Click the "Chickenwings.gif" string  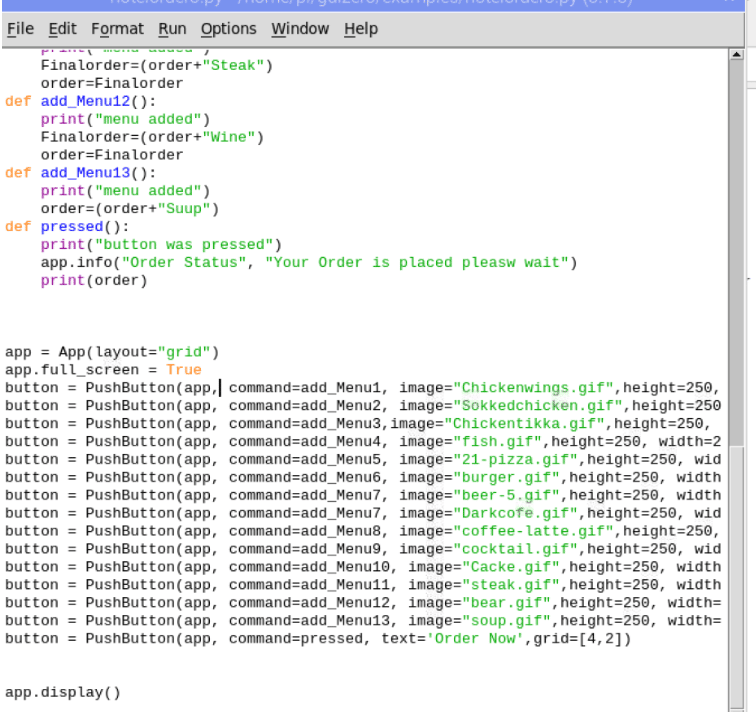(534, 388)
